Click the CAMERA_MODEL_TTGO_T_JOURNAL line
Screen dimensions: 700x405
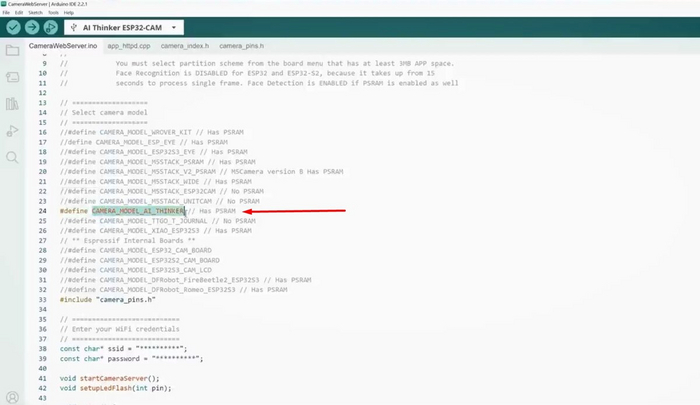tap(158, 221)
